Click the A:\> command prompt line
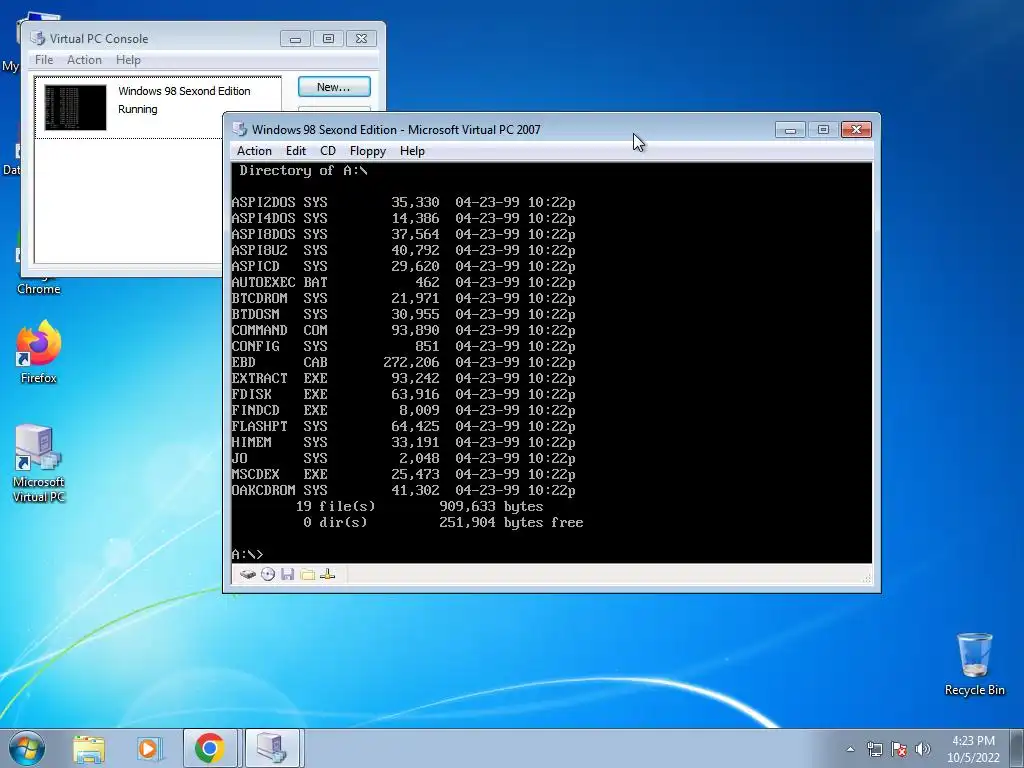This screenshot has width=1024, height=768. (x=248, y=554)
